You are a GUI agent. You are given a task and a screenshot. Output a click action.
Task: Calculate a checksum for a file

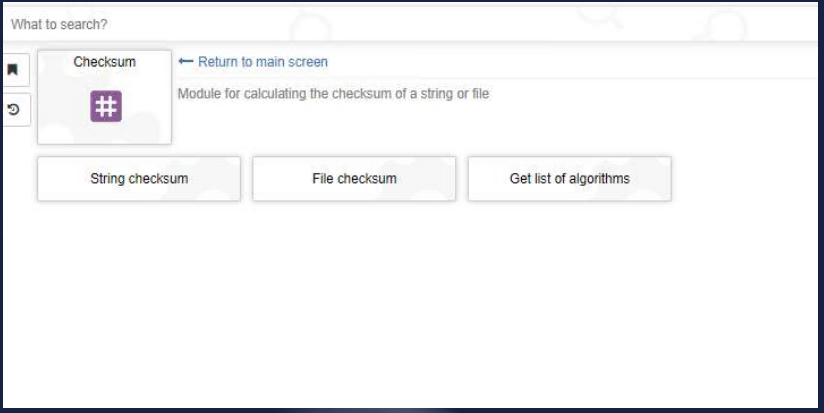tap(354, 179)
